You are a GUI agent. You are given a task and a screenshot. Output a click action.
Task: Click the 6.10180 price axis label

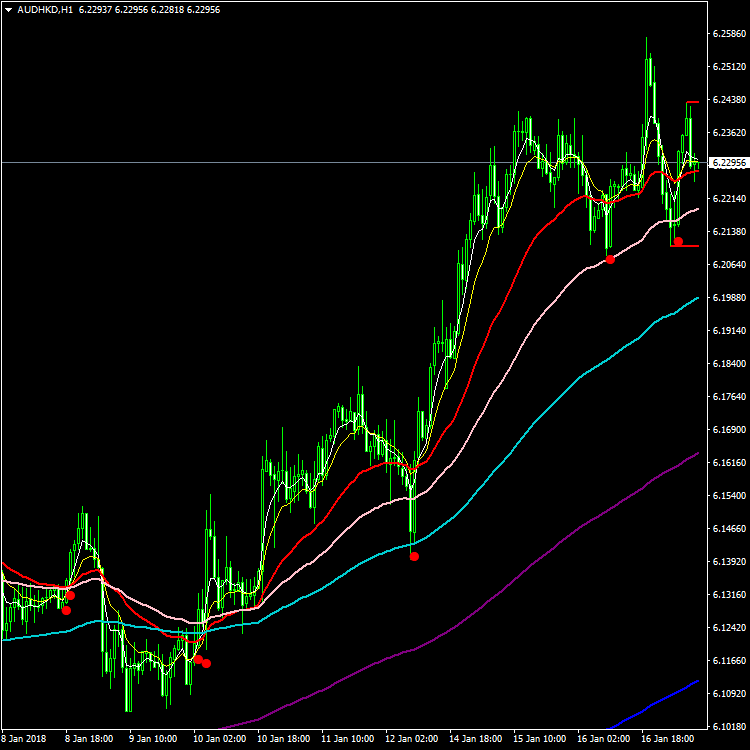click(729, 727)
